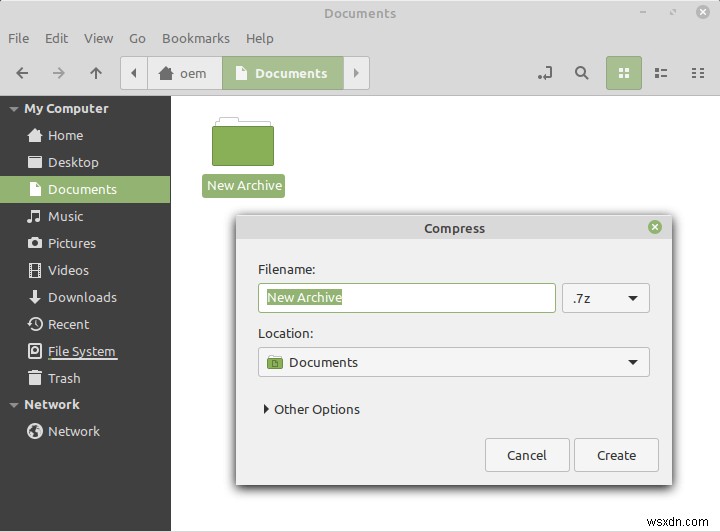Image resolution: width=720 pixels, height=532 pixels.
Task: Open the search magnifier in toolbar
Action: point(581,73)
